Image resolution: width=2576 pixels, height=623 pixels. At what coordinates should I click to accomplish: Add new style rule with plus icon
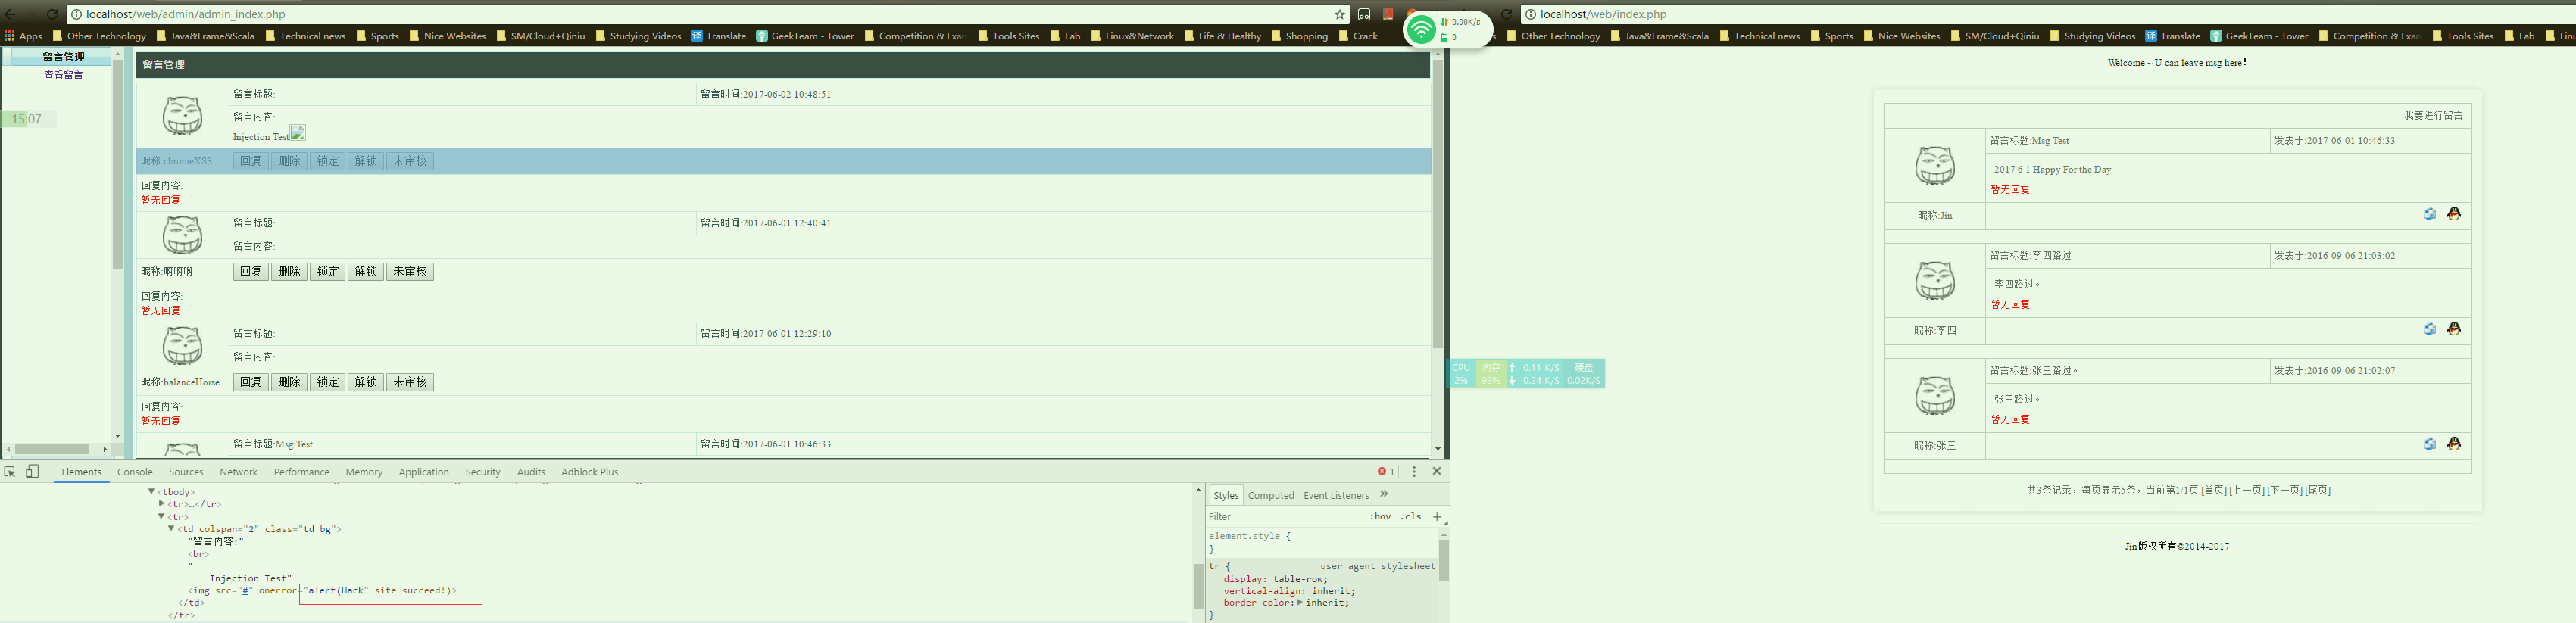[1436, 517]
